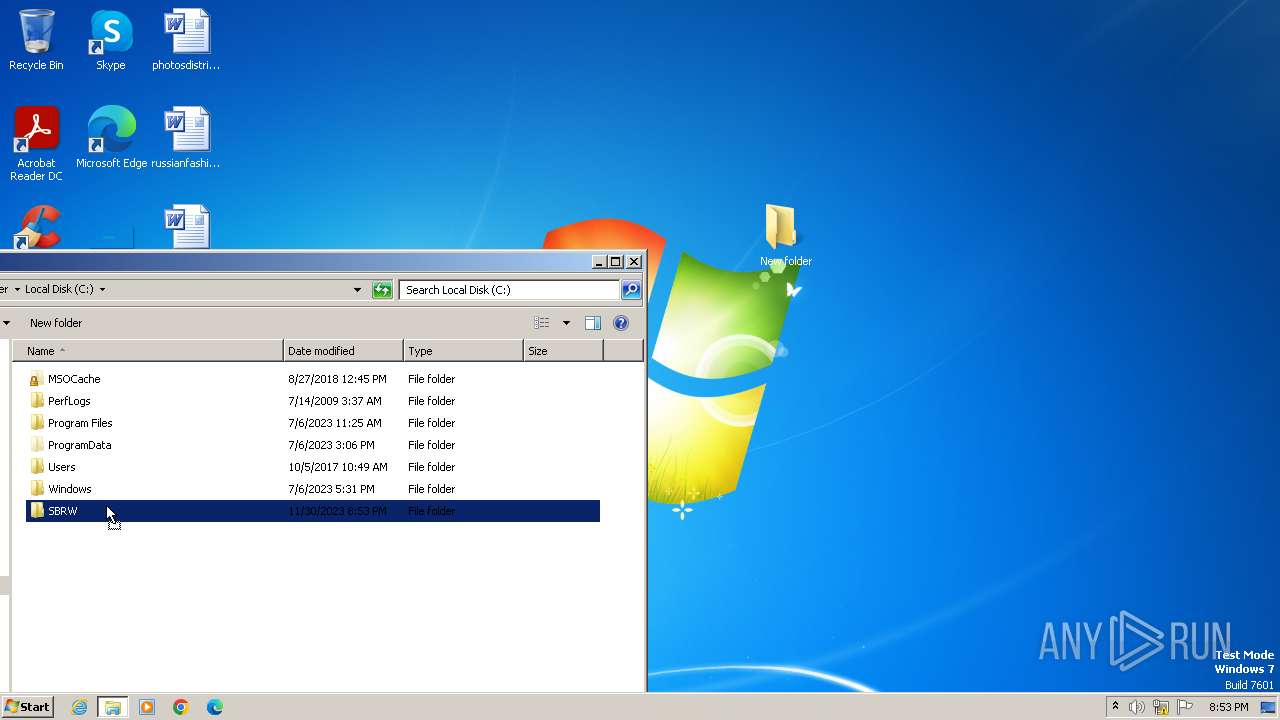Click the Action Center flag icon
The height and width of the screenshot is (720, 1280).
pos(1185,707)
